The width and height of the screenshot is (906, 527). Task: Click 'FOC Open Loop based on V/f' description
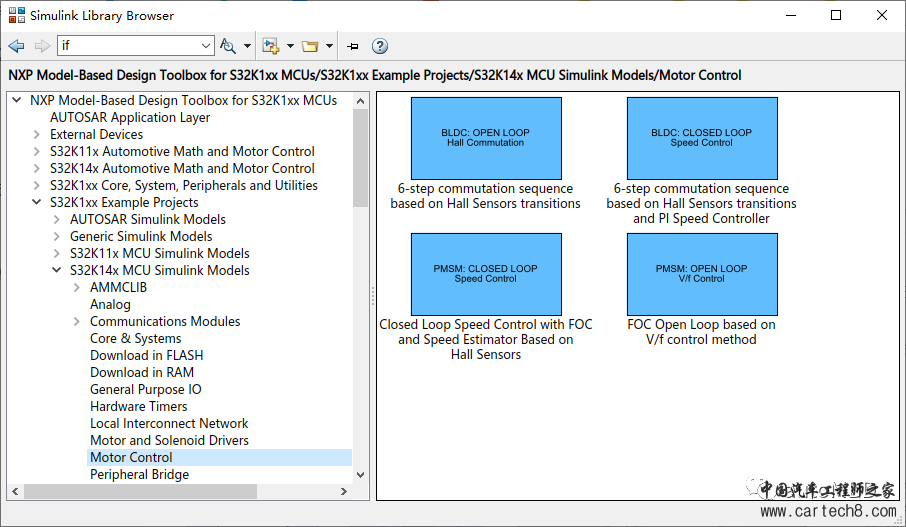pyautogui.click(x=701, y=332)
